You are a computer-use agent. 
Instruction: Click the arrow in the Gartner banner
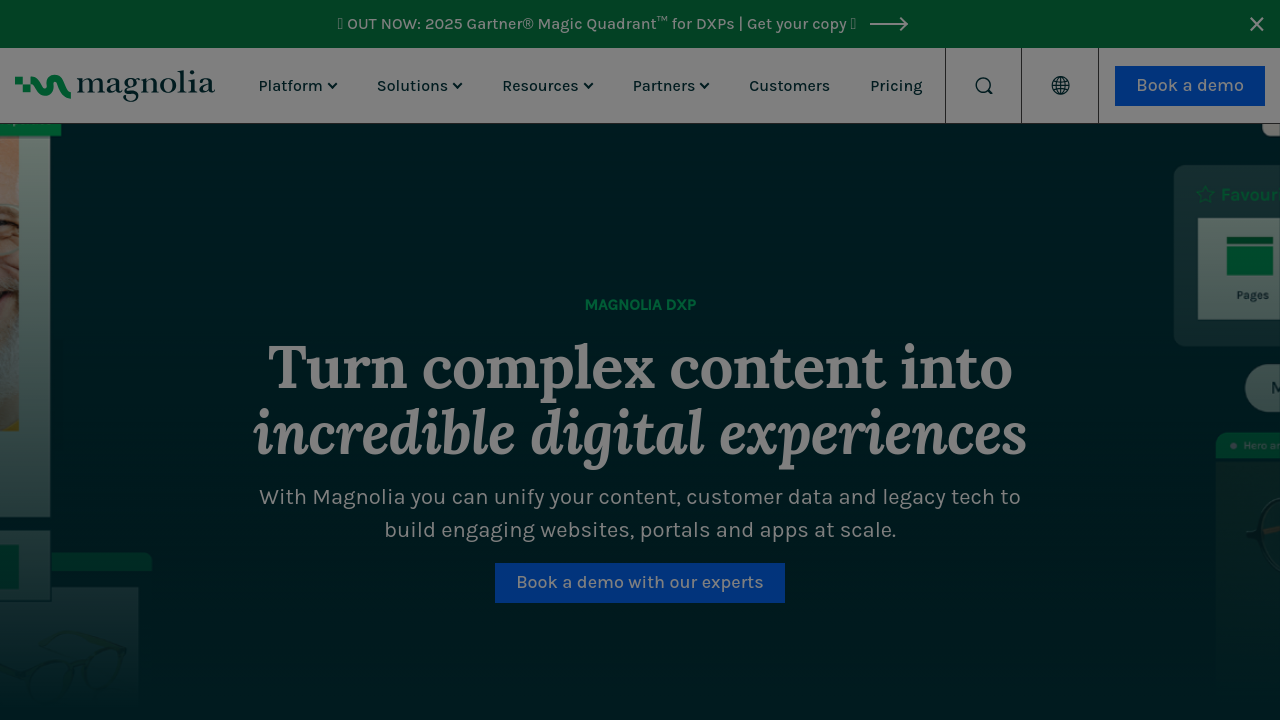click(888, 24)
